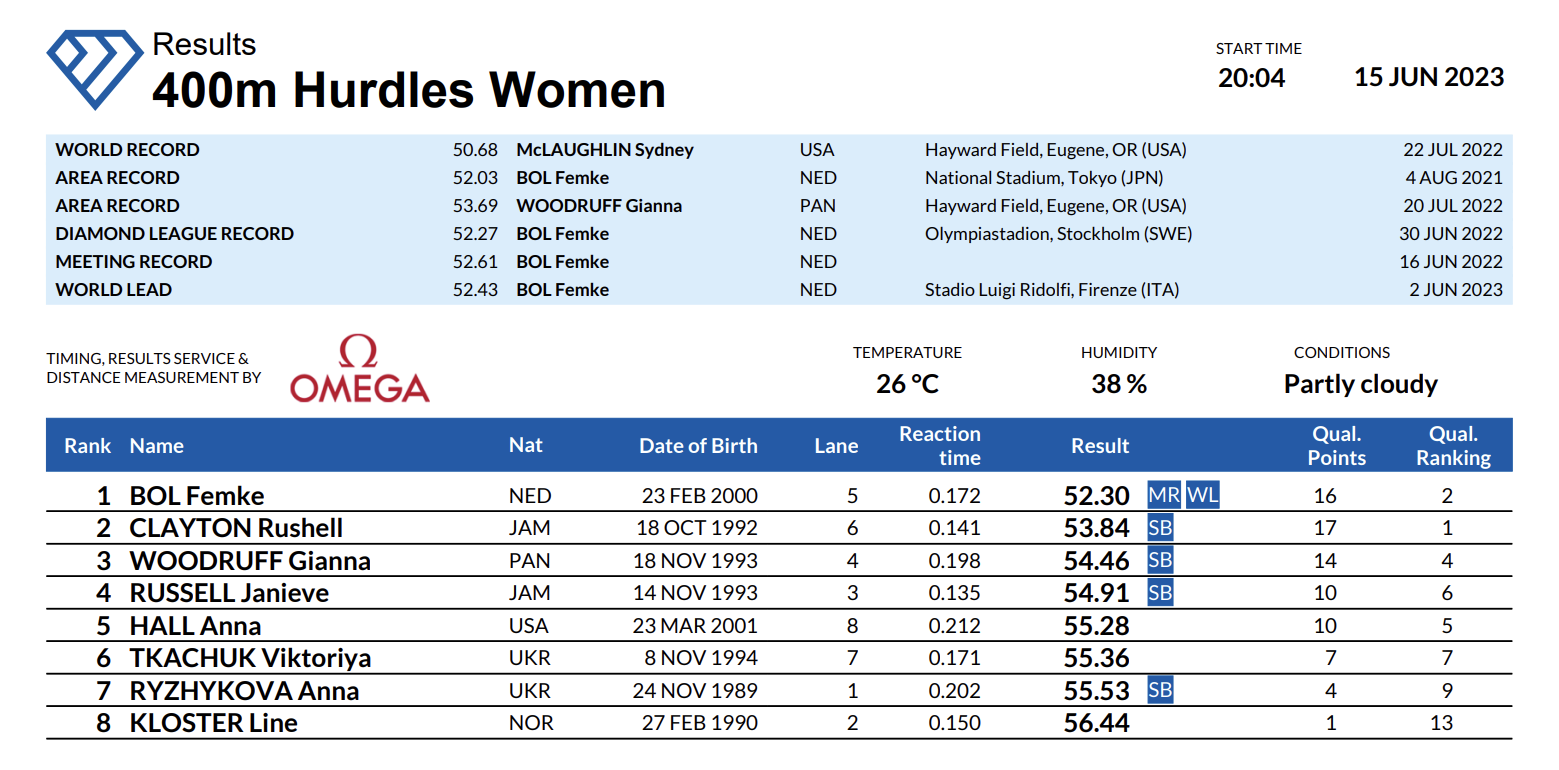Click the Qual. Points column header
The width and height of the screenshot is (1559, 770).
tap(1336, 446)
